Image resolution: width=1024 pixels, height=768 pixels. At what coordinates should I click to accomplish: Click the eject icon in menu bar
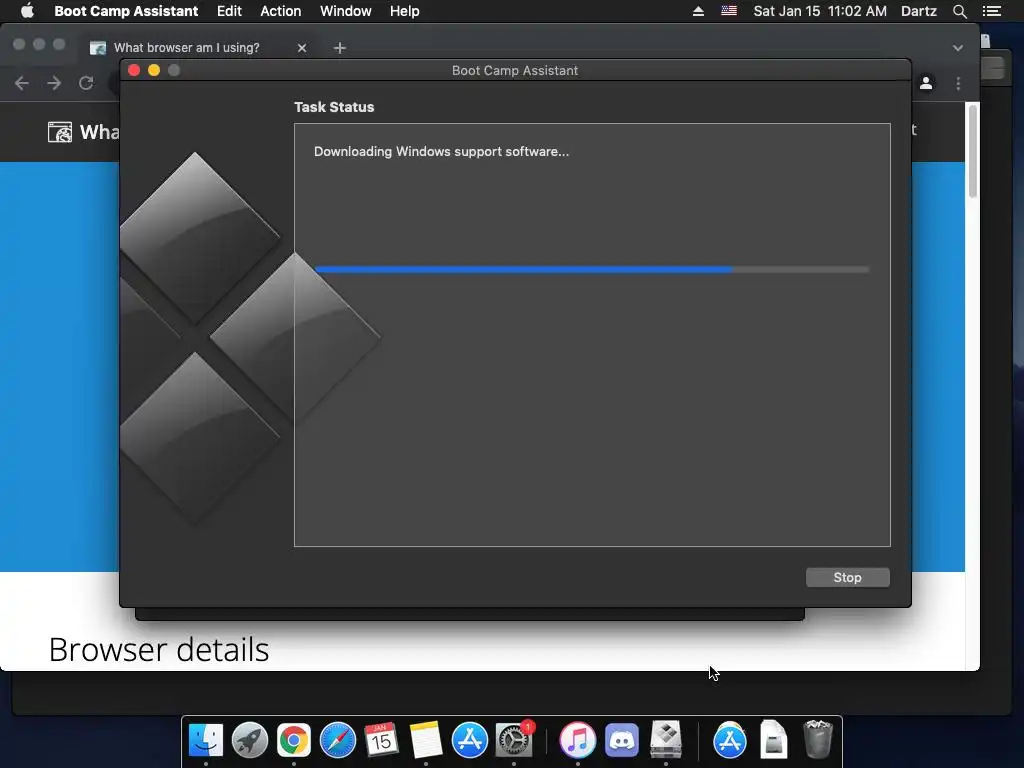[x=698, y=11]
